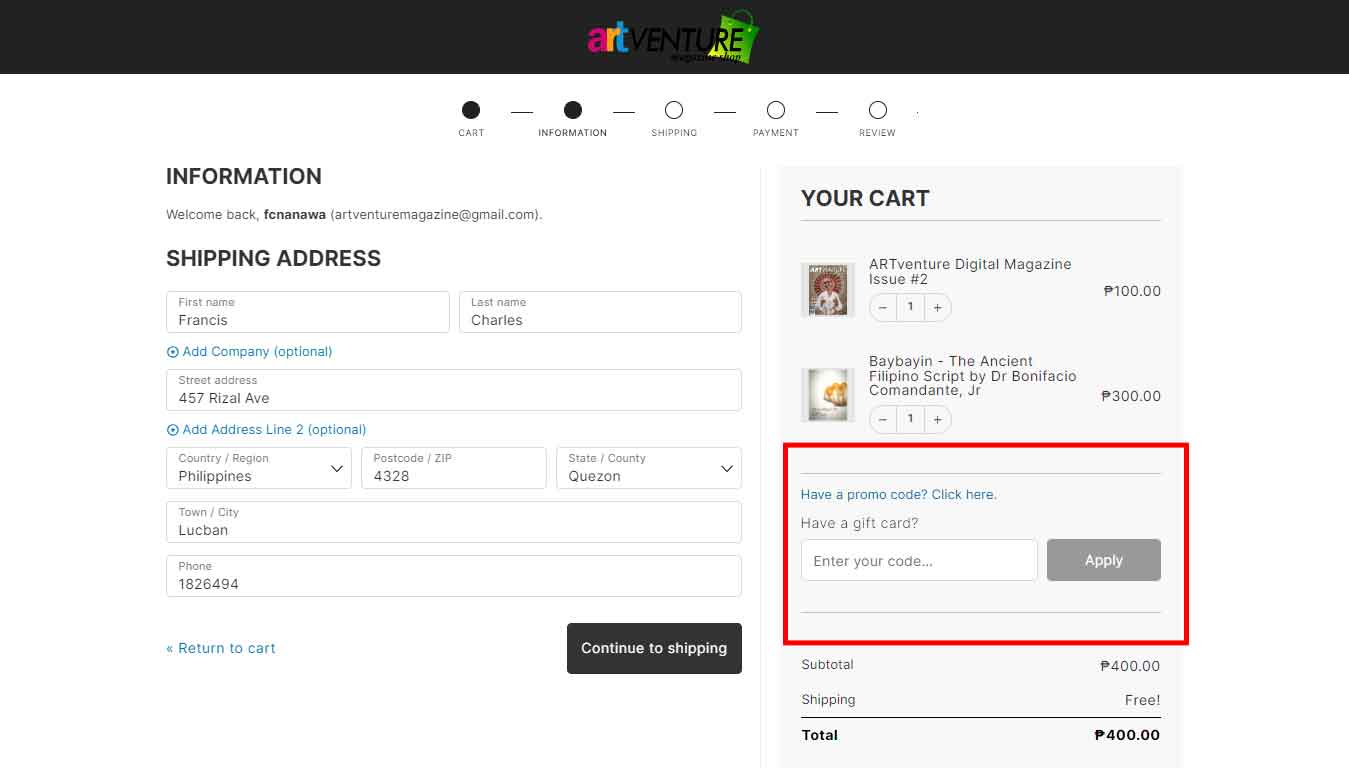
Task: Click the Phone number field
Action: [x=454, y=576]
